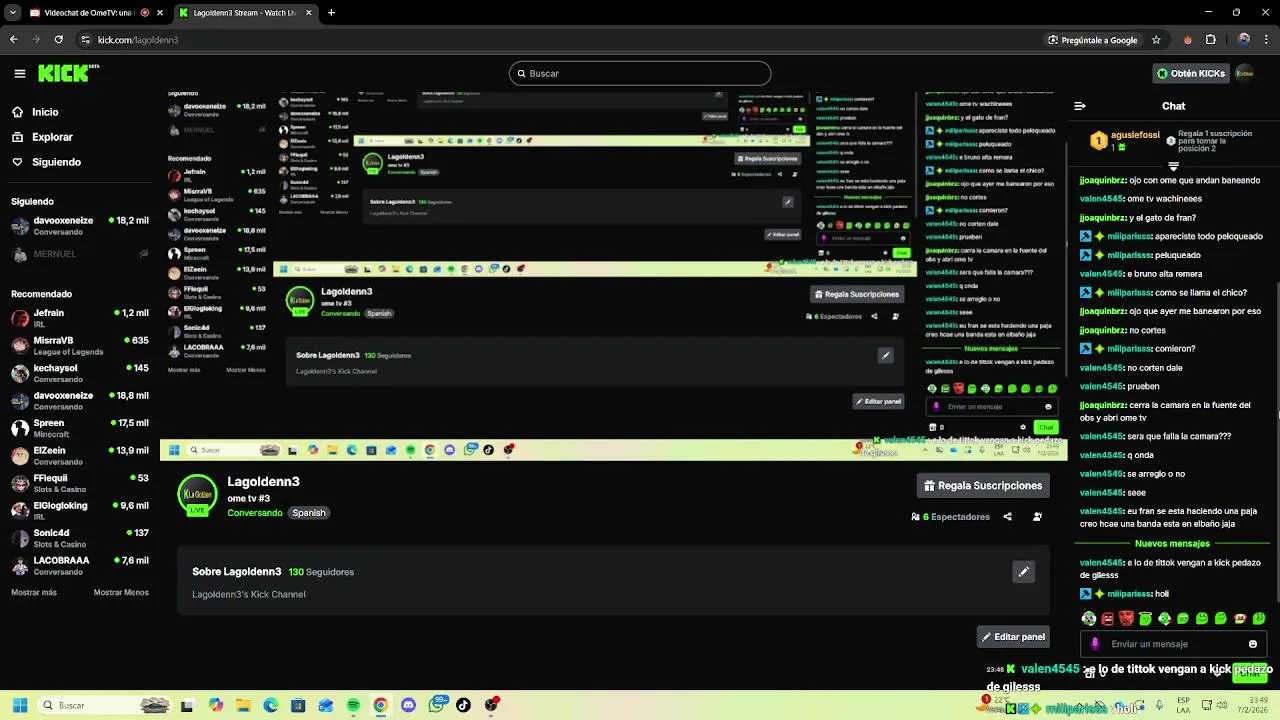Click the Obtén KICKs button

coord(1191,73)
